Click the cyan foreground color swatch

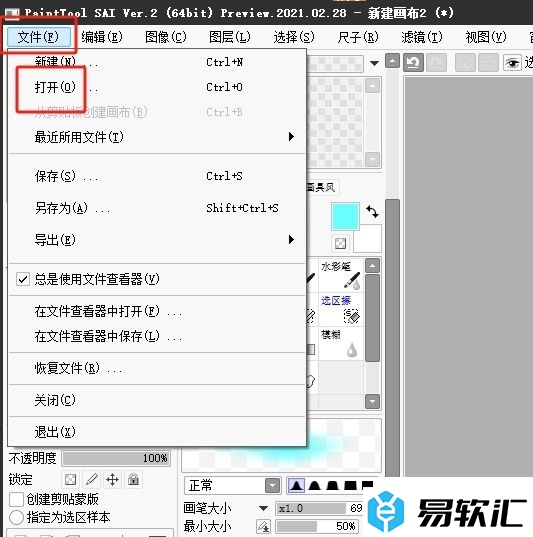click(x=345, y=216)
